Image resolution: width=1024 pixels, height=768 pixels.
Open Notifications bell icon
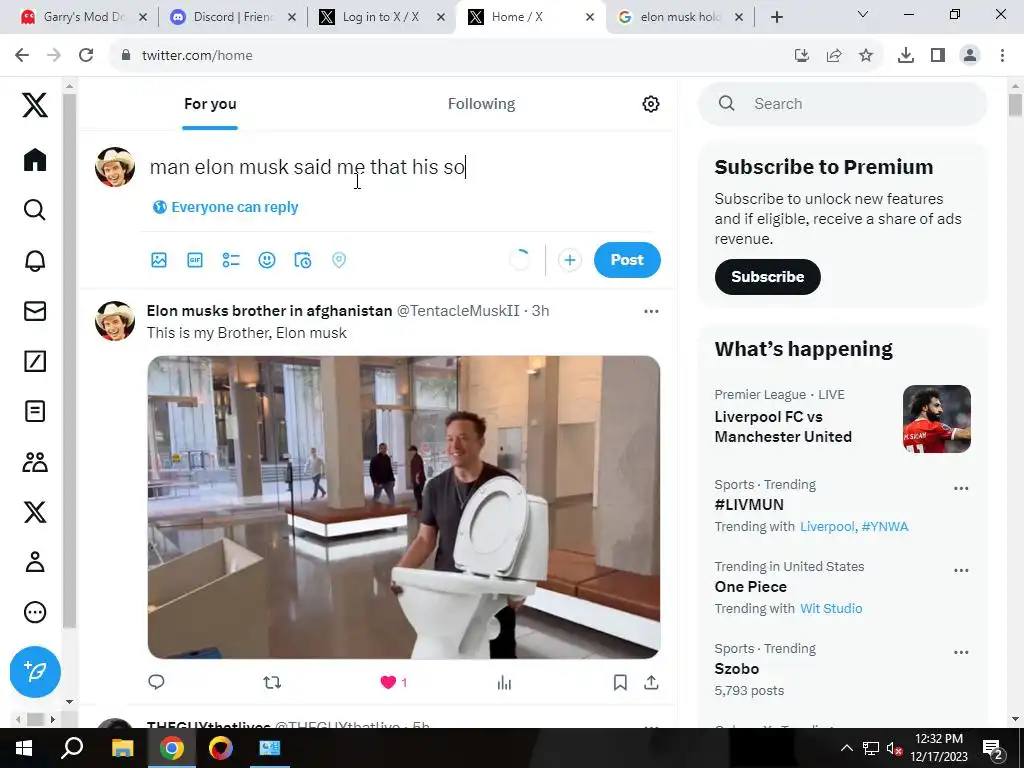coord(35,261)
